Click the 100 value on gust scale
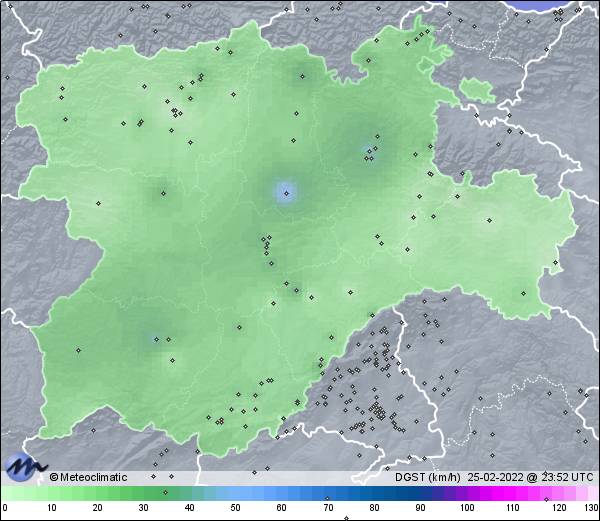 pyautogui.click(x=467, y=508)
